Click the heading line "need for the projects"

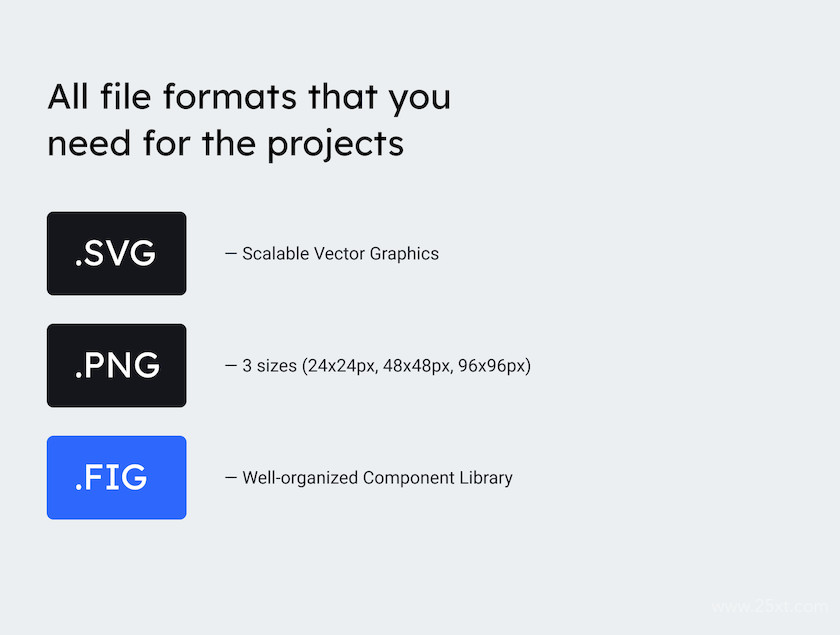point(226,145)
